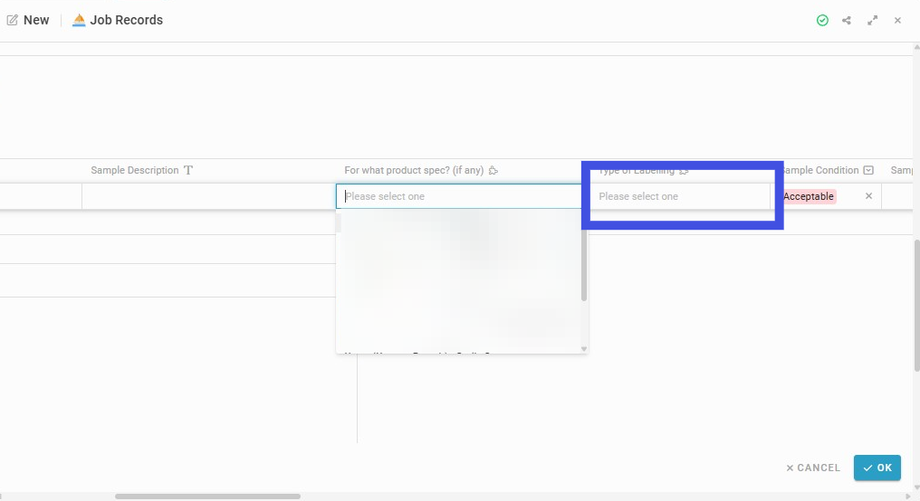Confirm with the OK button
Screen dimensions: 920x501
coord(877,468)
